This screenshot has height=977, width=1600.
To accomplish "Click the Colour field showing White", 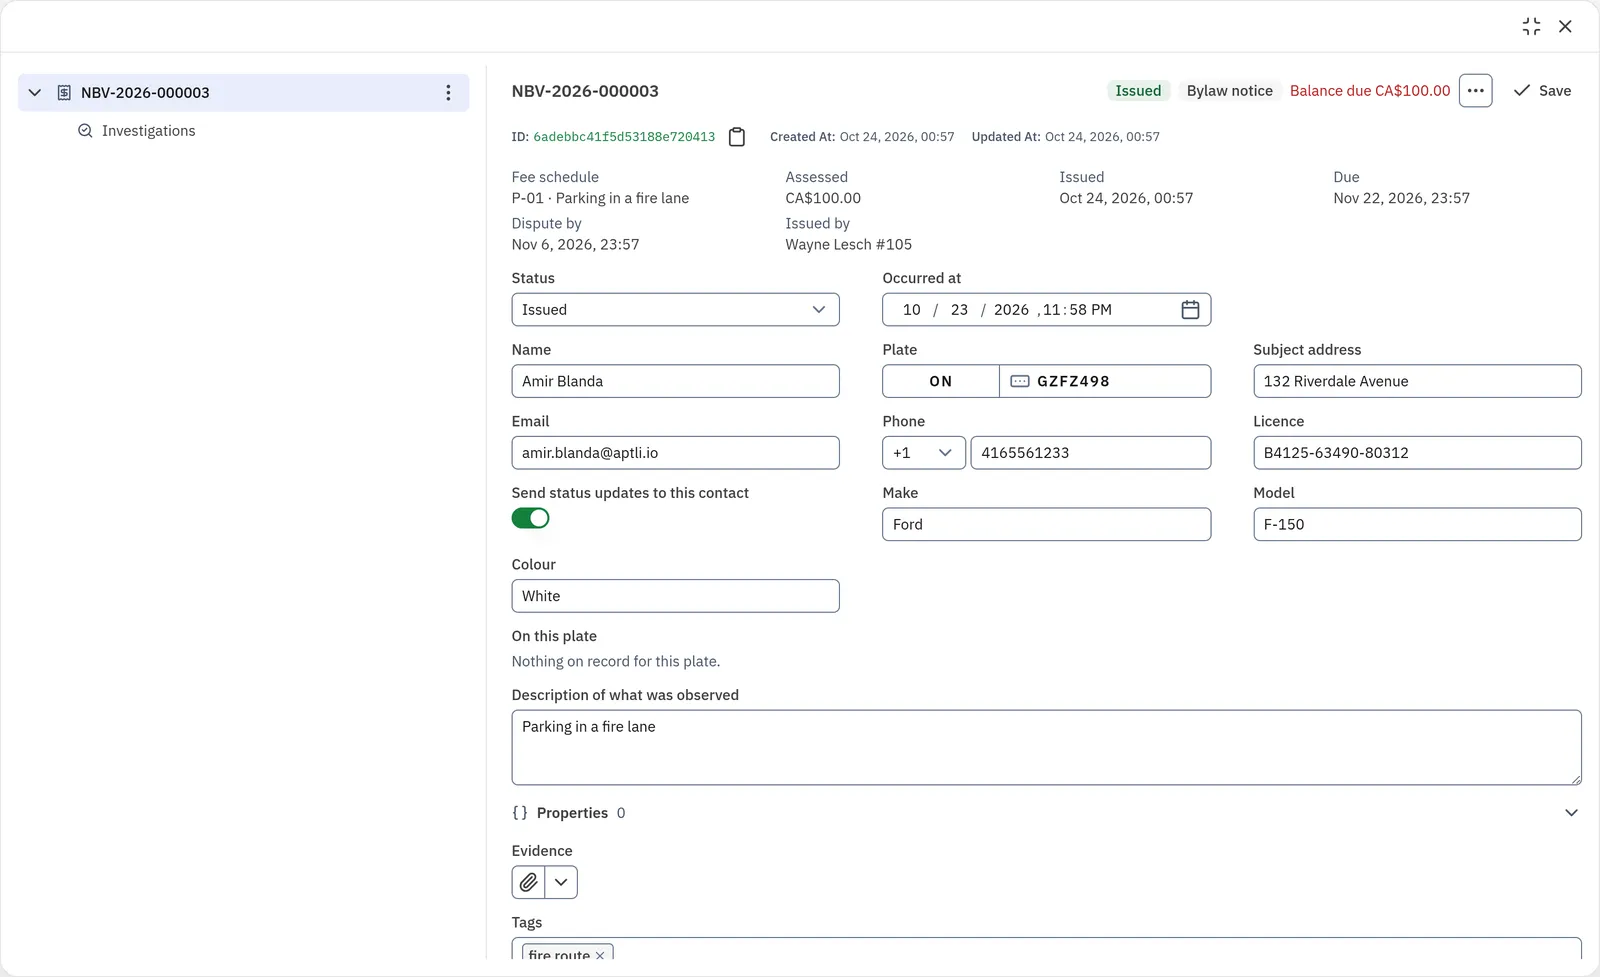I will click(x=675, y=596).
